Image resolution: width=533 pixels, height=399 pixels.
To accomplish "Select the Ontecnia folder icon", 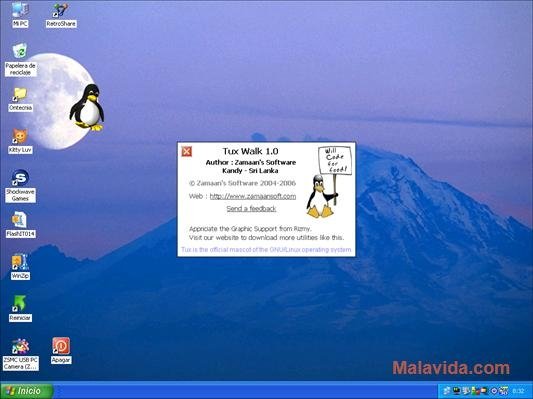I will tap(20, 99).
